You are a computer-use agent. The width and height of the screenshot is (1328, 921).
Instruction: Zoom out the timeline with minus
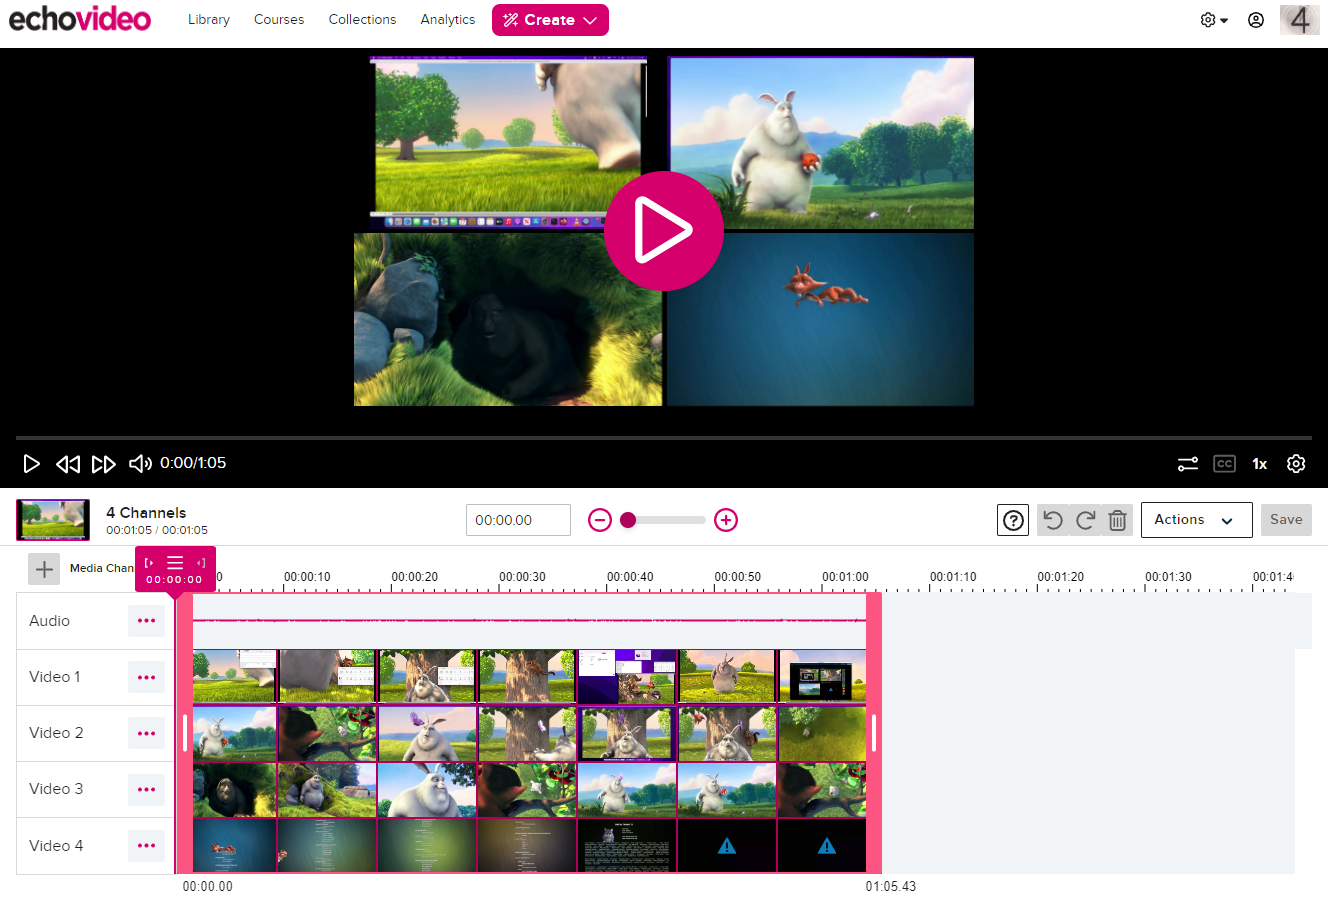[600, 520]
